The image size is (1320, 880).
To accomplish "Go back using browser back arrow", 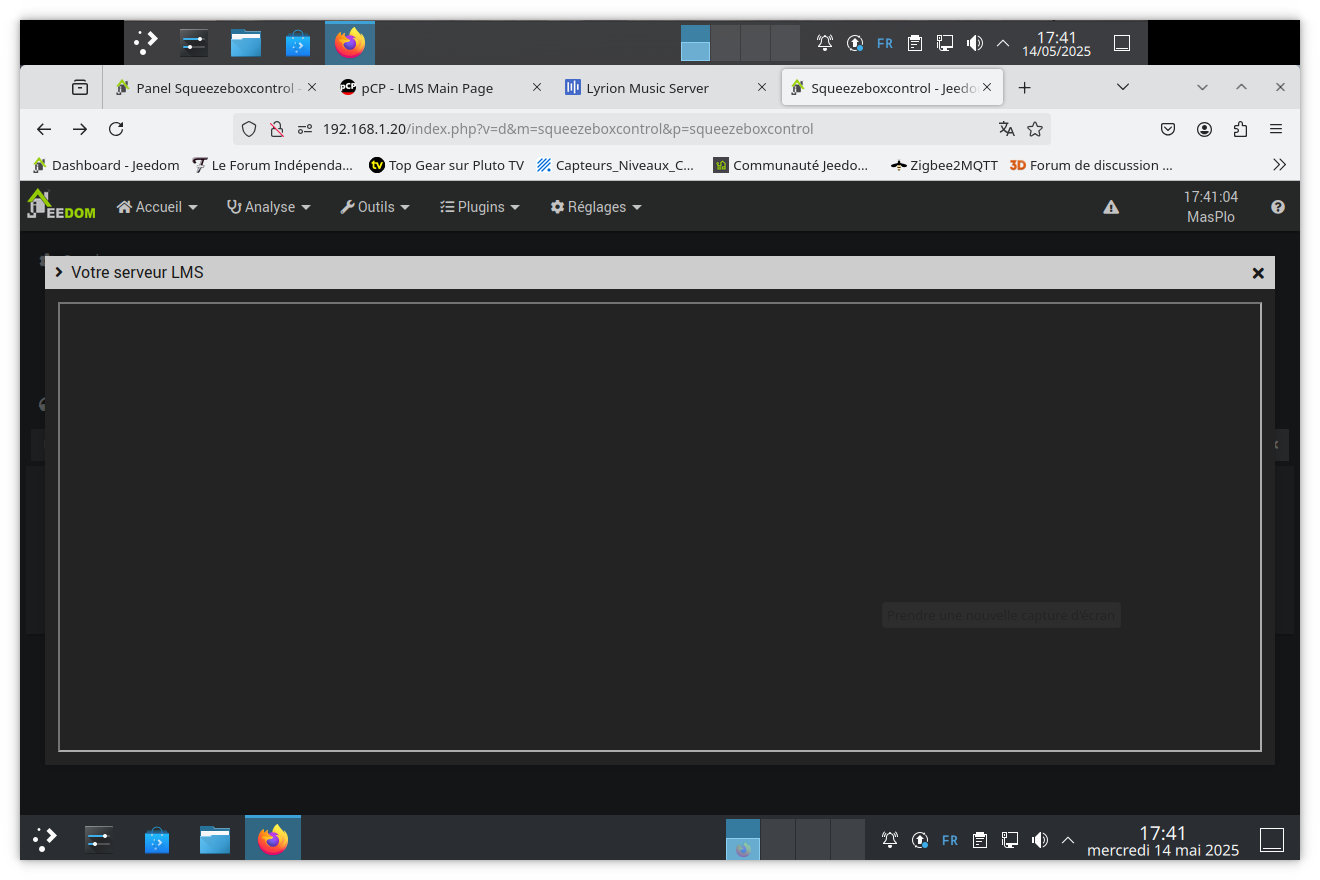I will click(x=44, y=129).
